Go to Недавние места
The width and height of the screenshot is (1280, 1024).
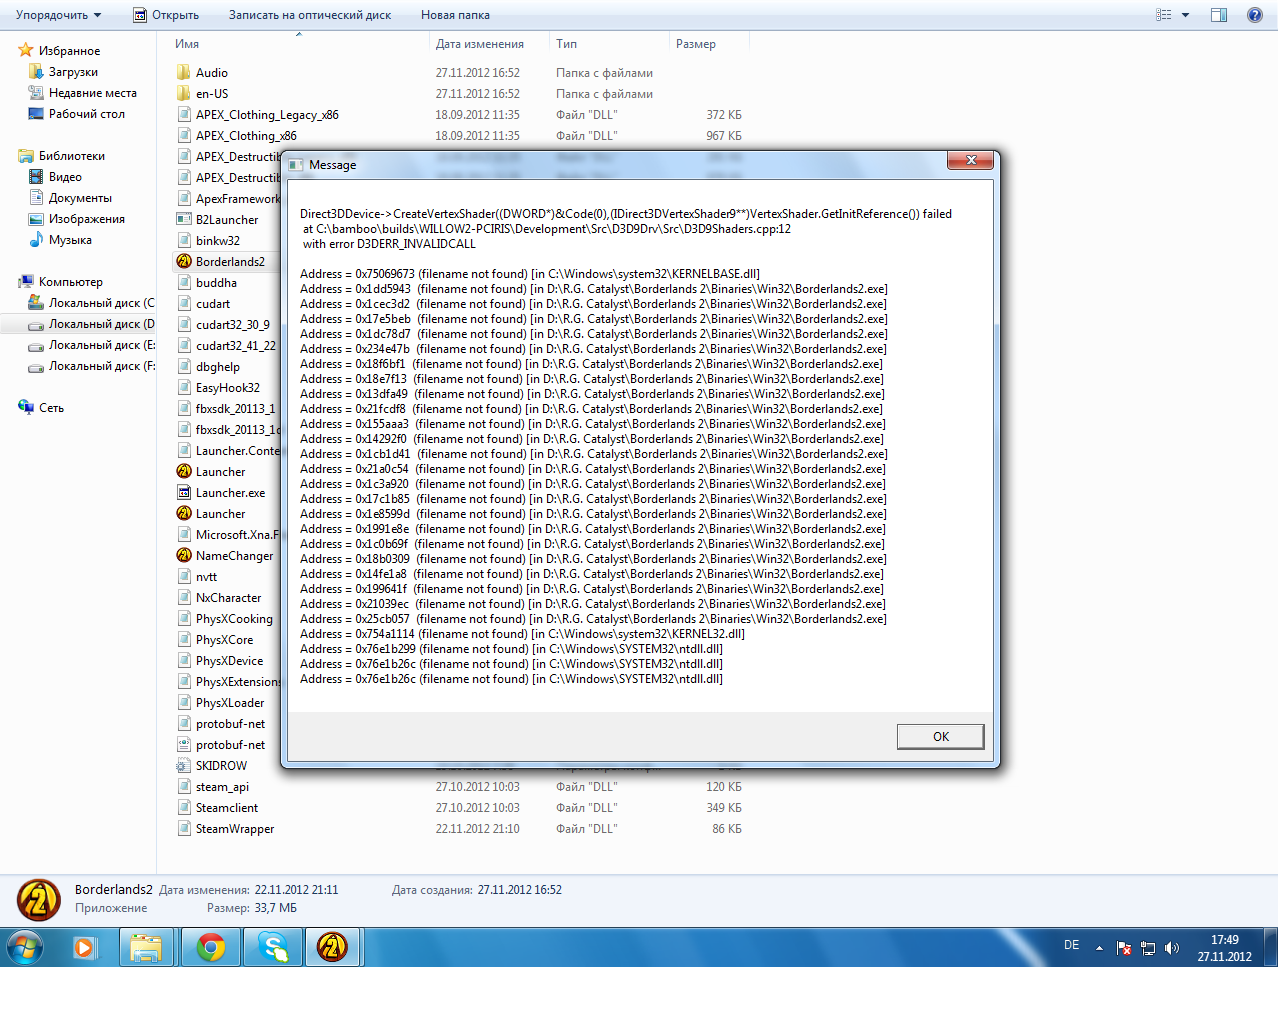93,93
